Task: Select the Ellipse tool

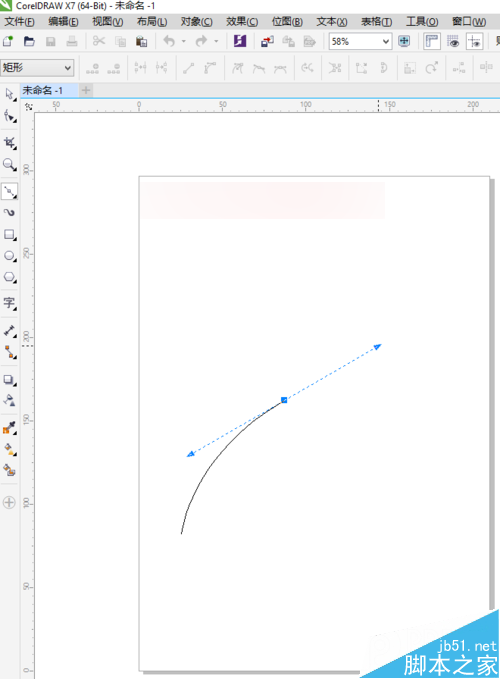Action: [10, 255]
